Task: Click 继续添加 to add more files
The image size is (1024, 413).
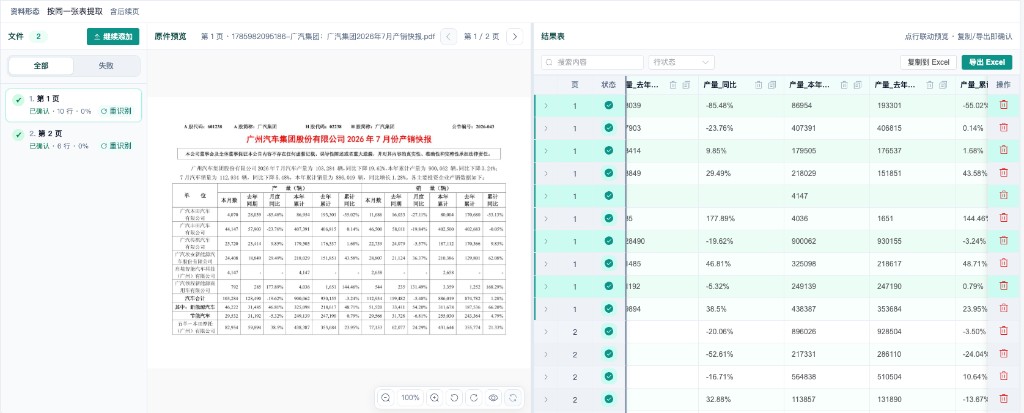Action: [x=113, y=37]
